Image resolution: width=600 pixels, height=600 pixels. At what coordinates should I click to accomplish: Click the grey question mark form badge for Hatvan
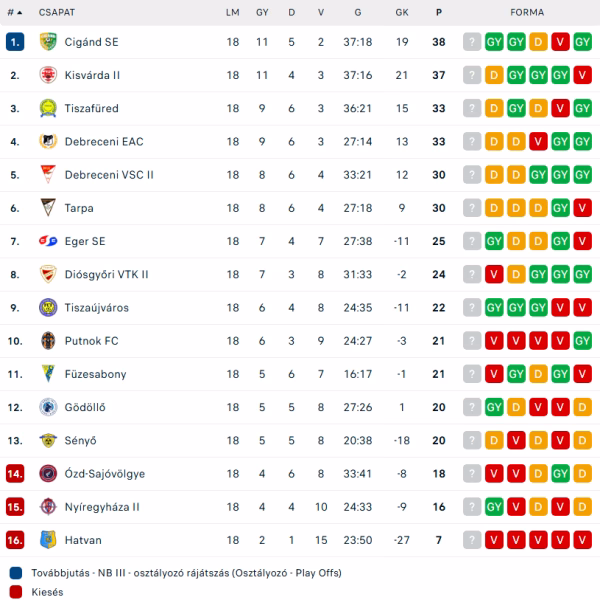tap(472, 540)
